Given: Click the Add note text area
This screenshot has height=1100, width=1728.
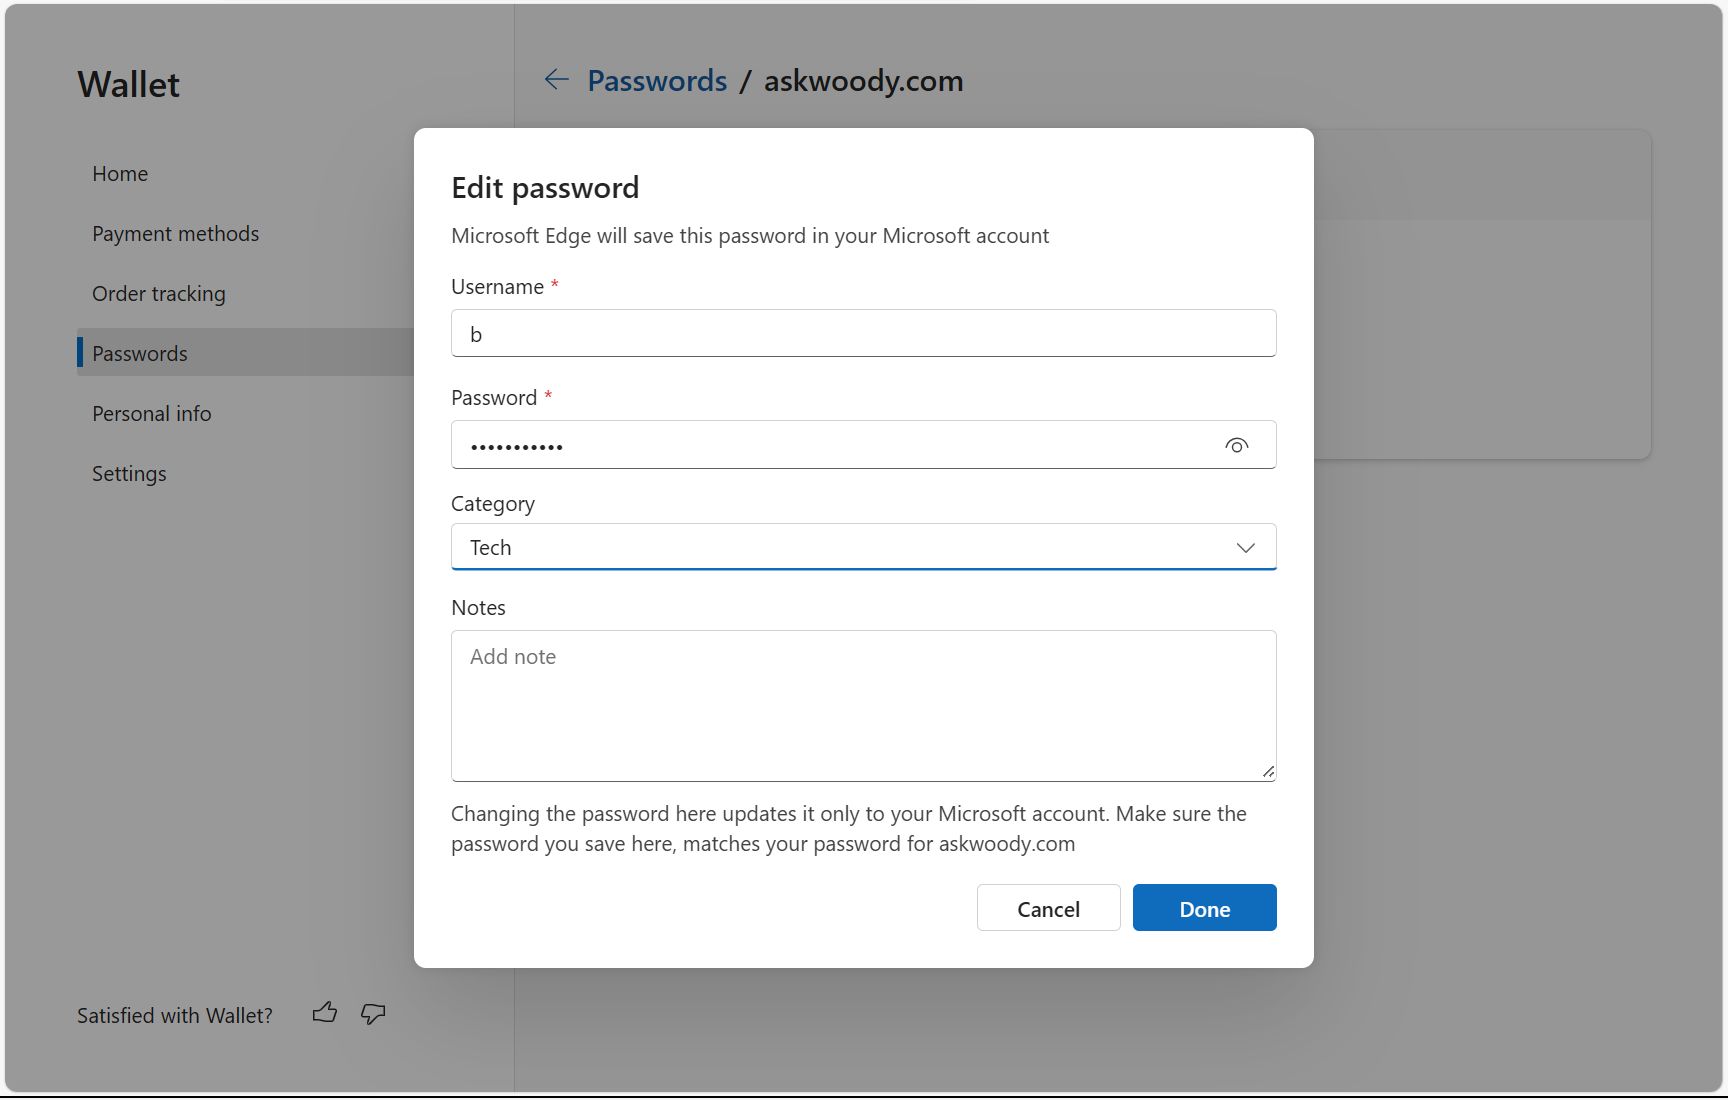Looking at the screenshot, I should pos(863,705).
